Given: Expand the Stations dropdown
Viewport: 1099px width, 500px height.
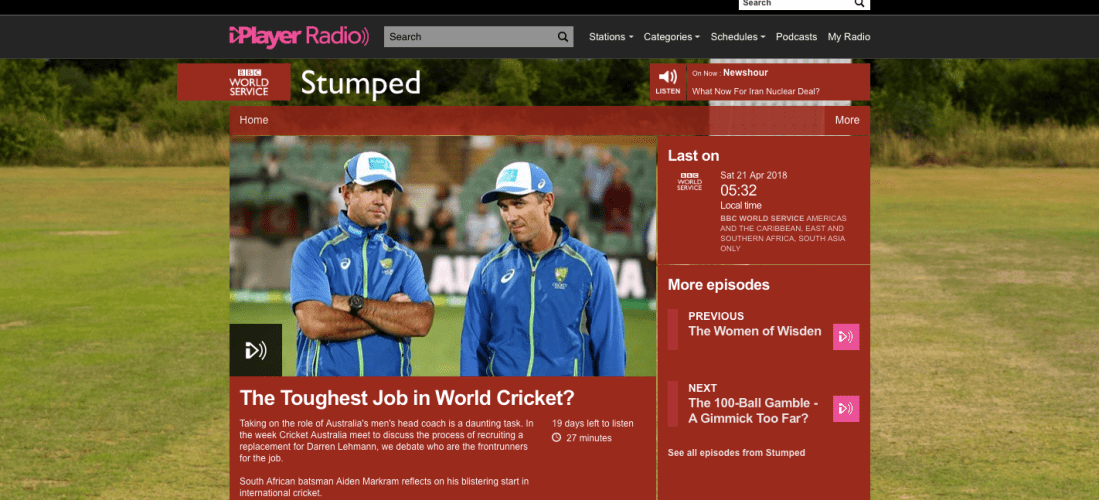Looking at the screenshot, I should click(x=610, y=37).
